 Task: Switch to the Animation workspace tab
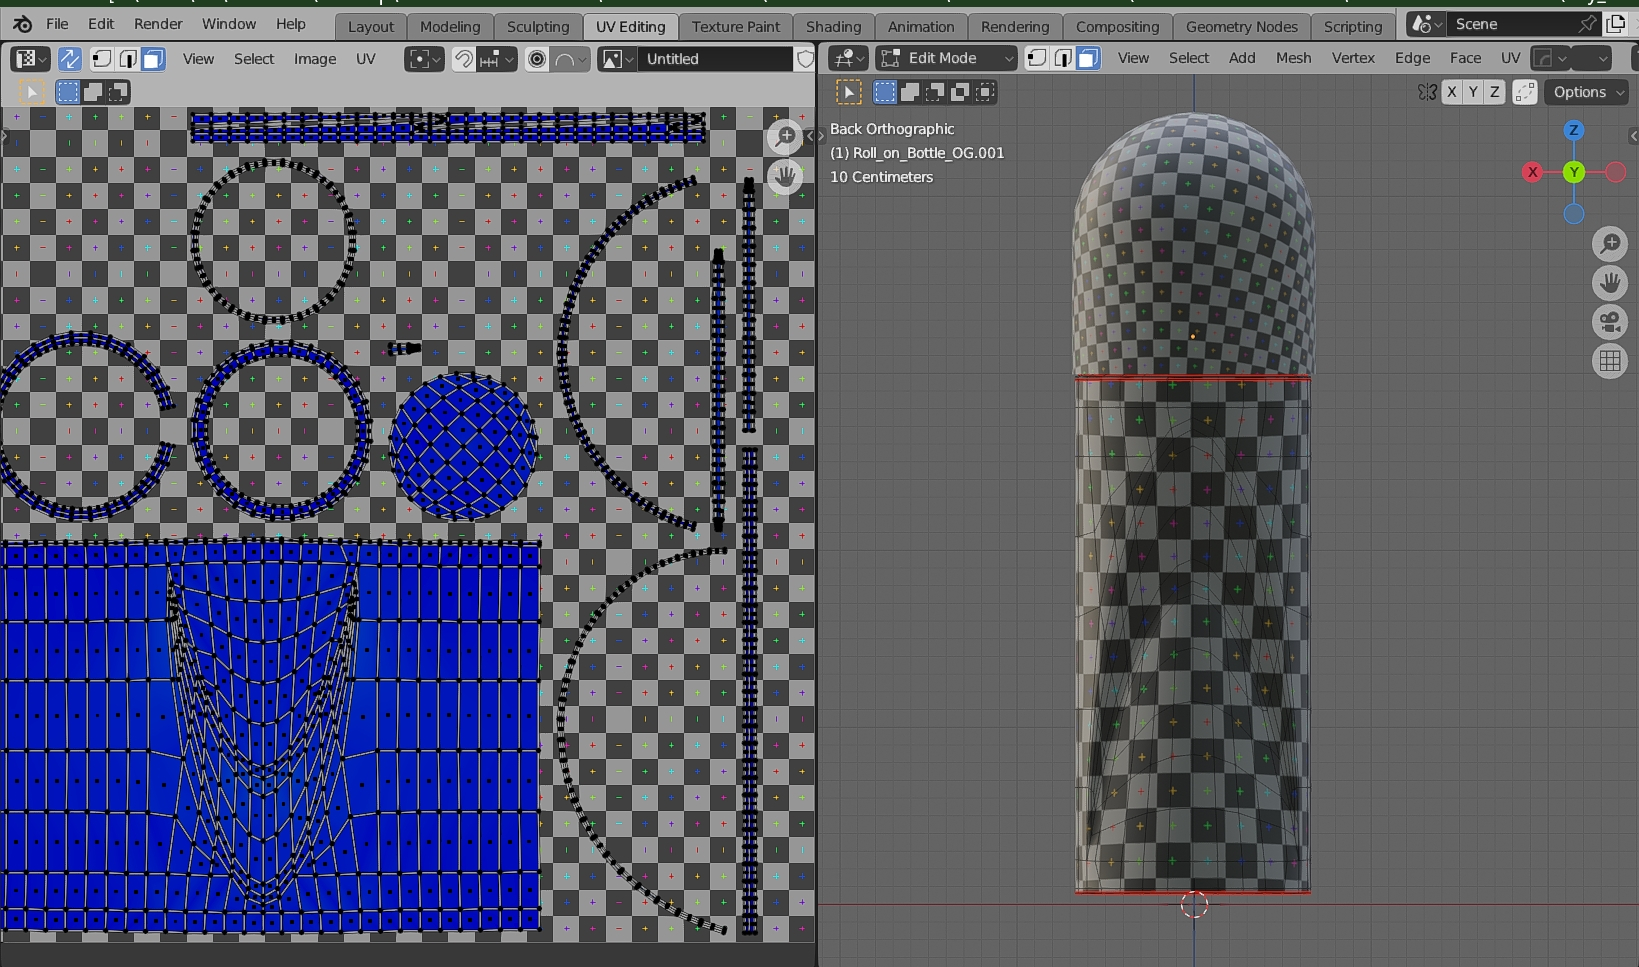[921, 27]
